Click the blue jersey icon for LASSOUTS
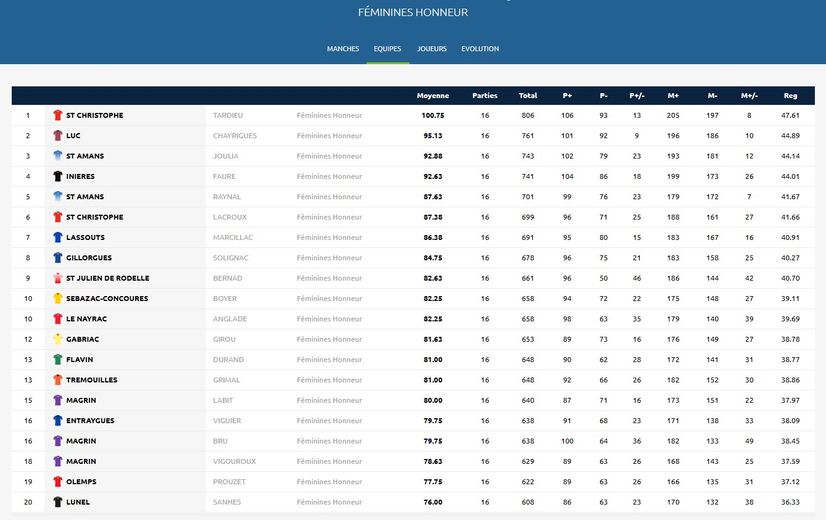Image resolution: width=826 pixels, height=520 pixels. pyautogui.click(x=58, y=238)
